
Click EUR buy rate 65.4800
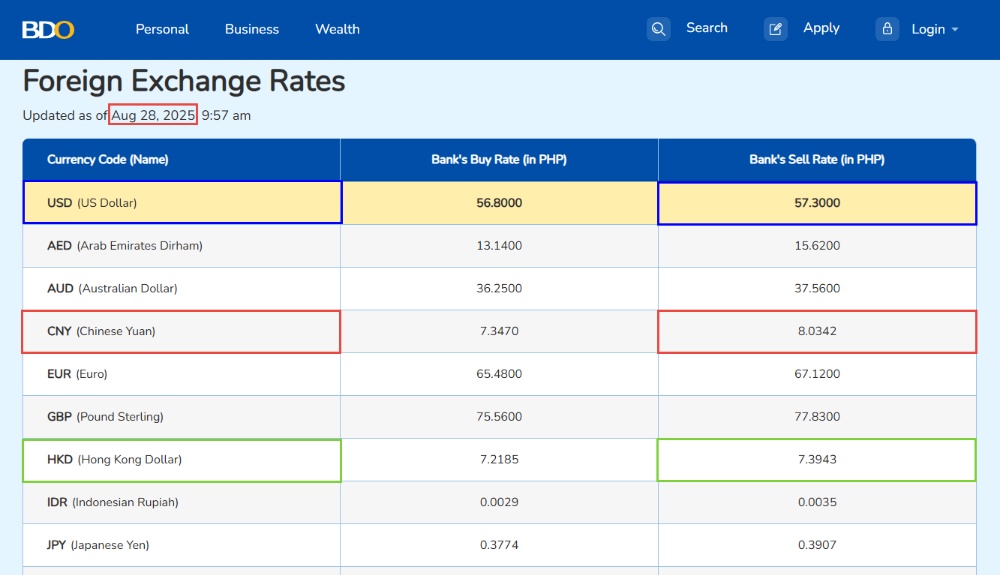(499, 374)
